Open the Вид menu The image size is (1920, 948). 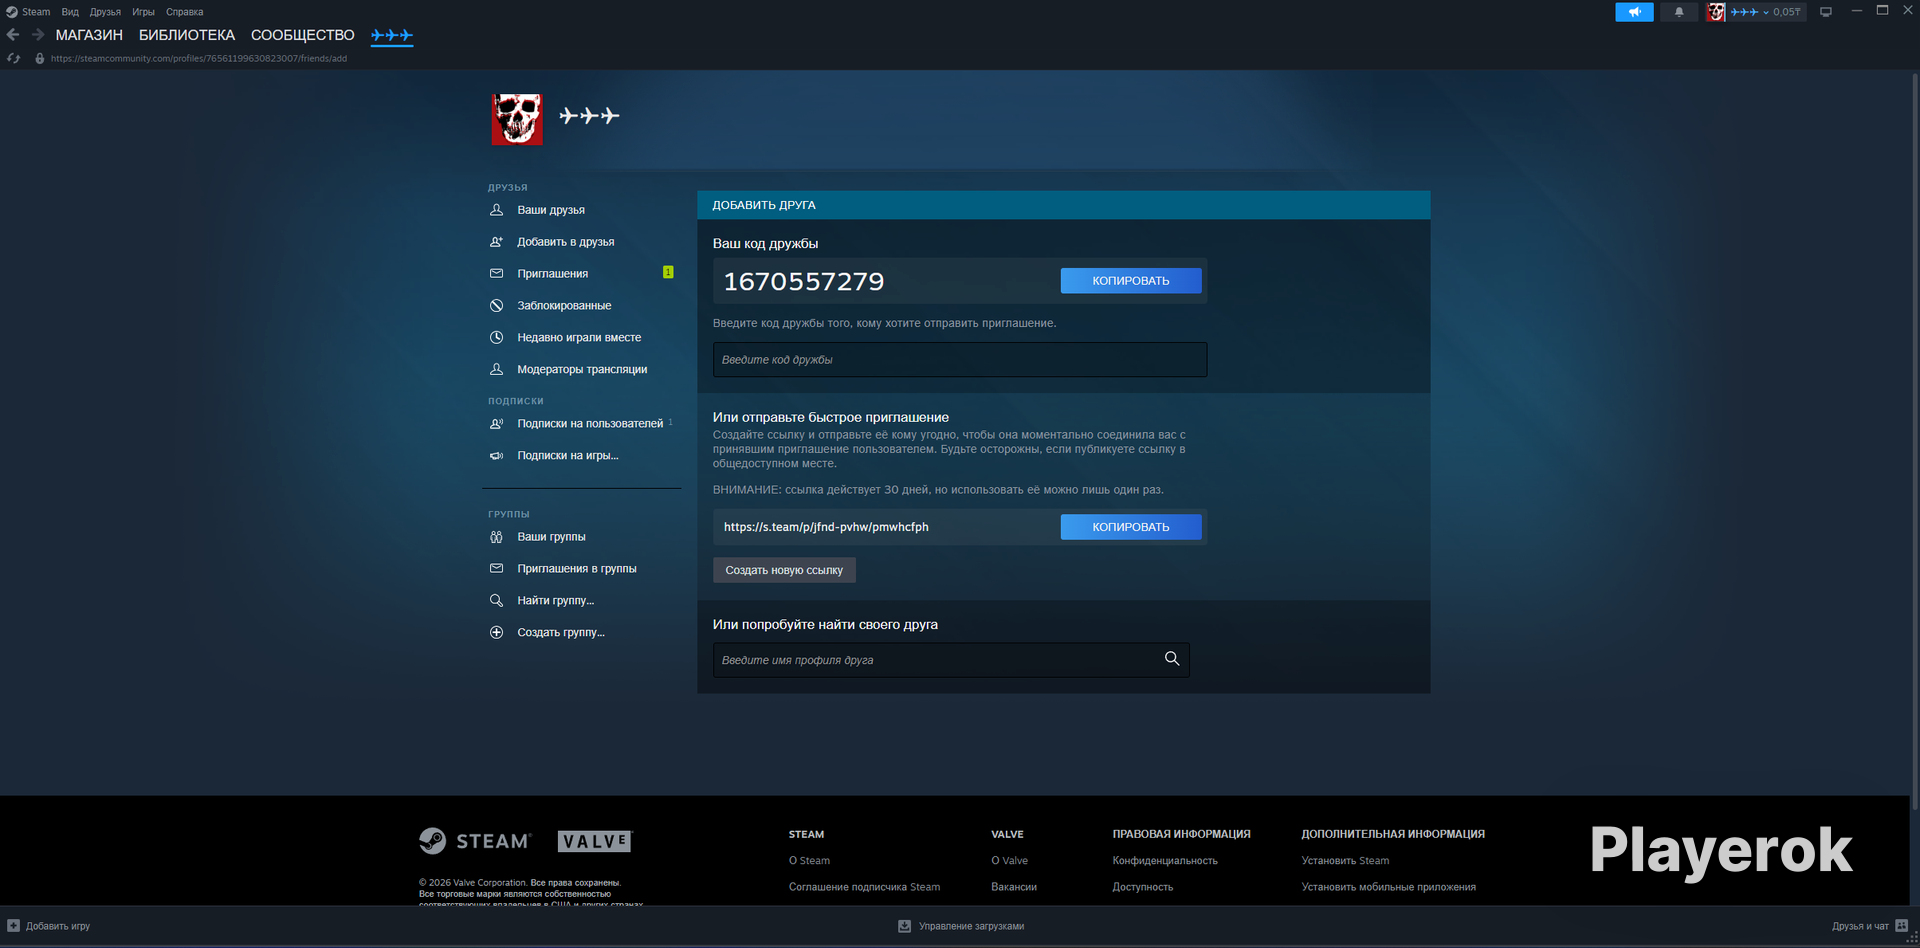pos(70,12)
